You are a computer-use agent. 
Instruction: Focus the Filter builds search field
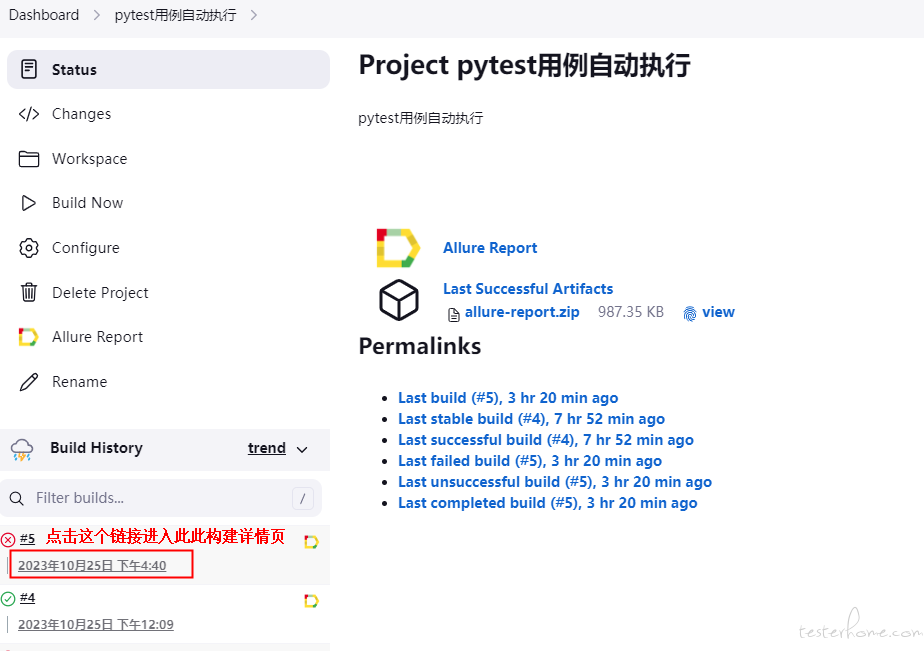(161, 498)
